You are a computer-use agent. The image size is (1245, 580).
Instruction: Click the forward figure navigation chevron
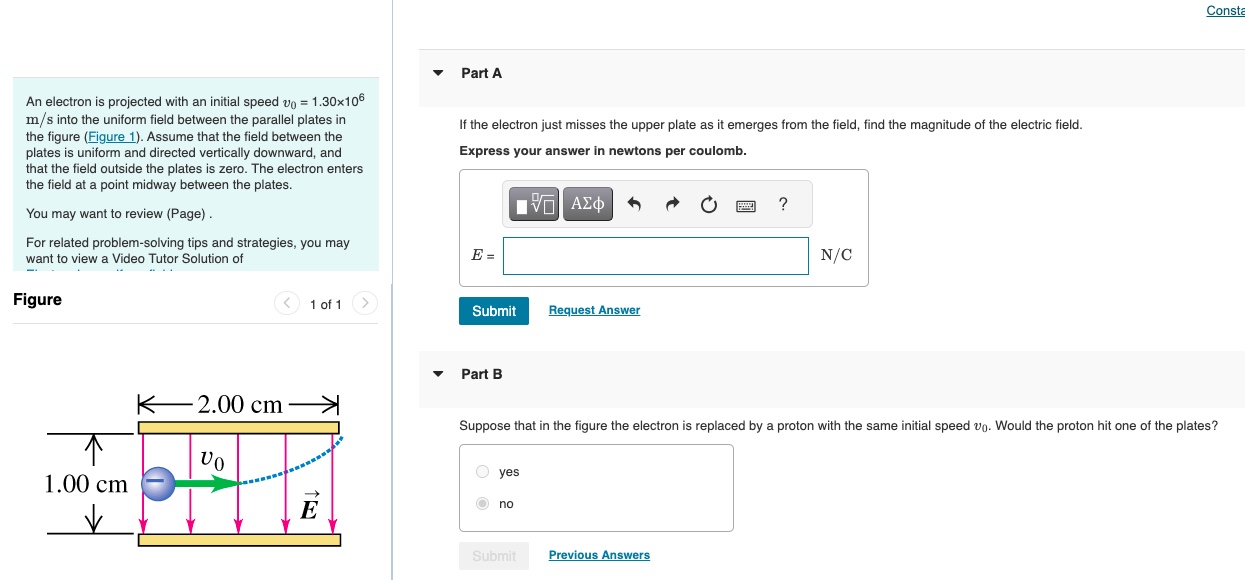point(364,304)
